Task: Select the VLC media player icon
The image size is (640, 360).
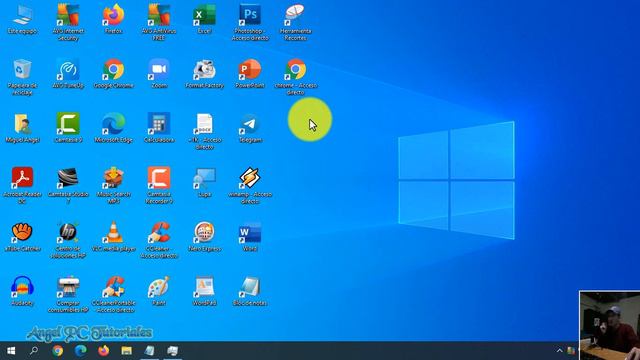Action: tap(113, 237)
